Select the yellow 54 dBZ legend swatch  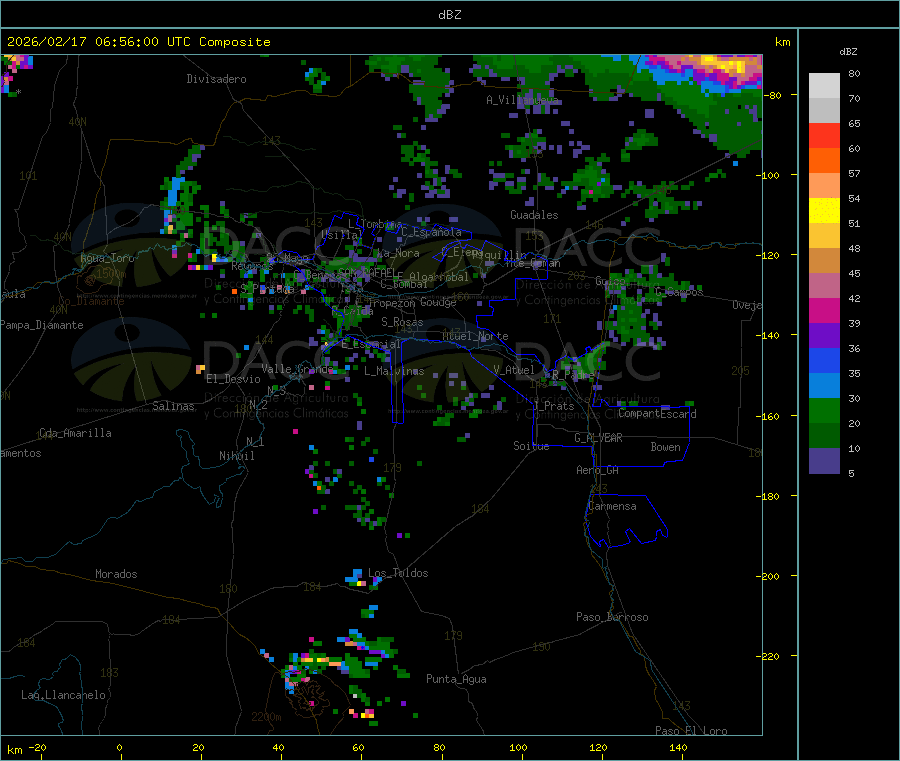click(x=824, y=211)
